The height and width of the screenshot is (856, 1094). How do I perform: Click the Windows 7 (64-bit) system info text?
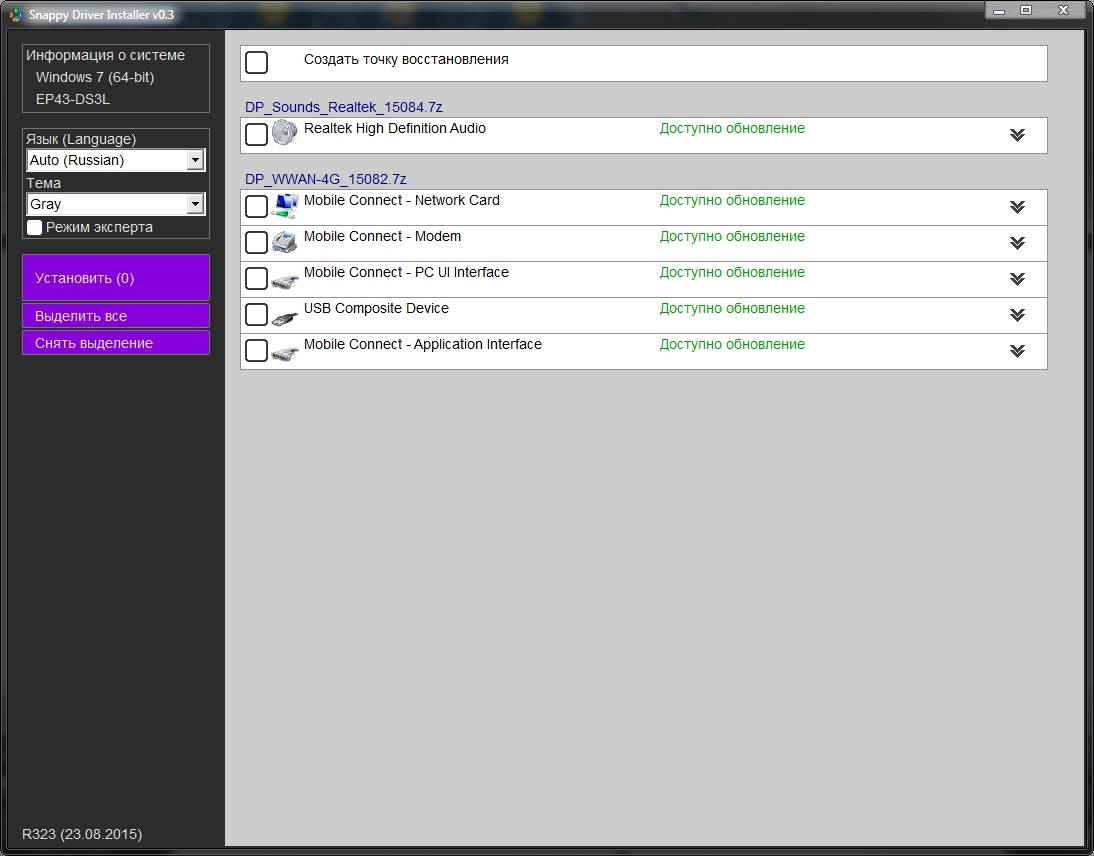(x=95, y=77)
